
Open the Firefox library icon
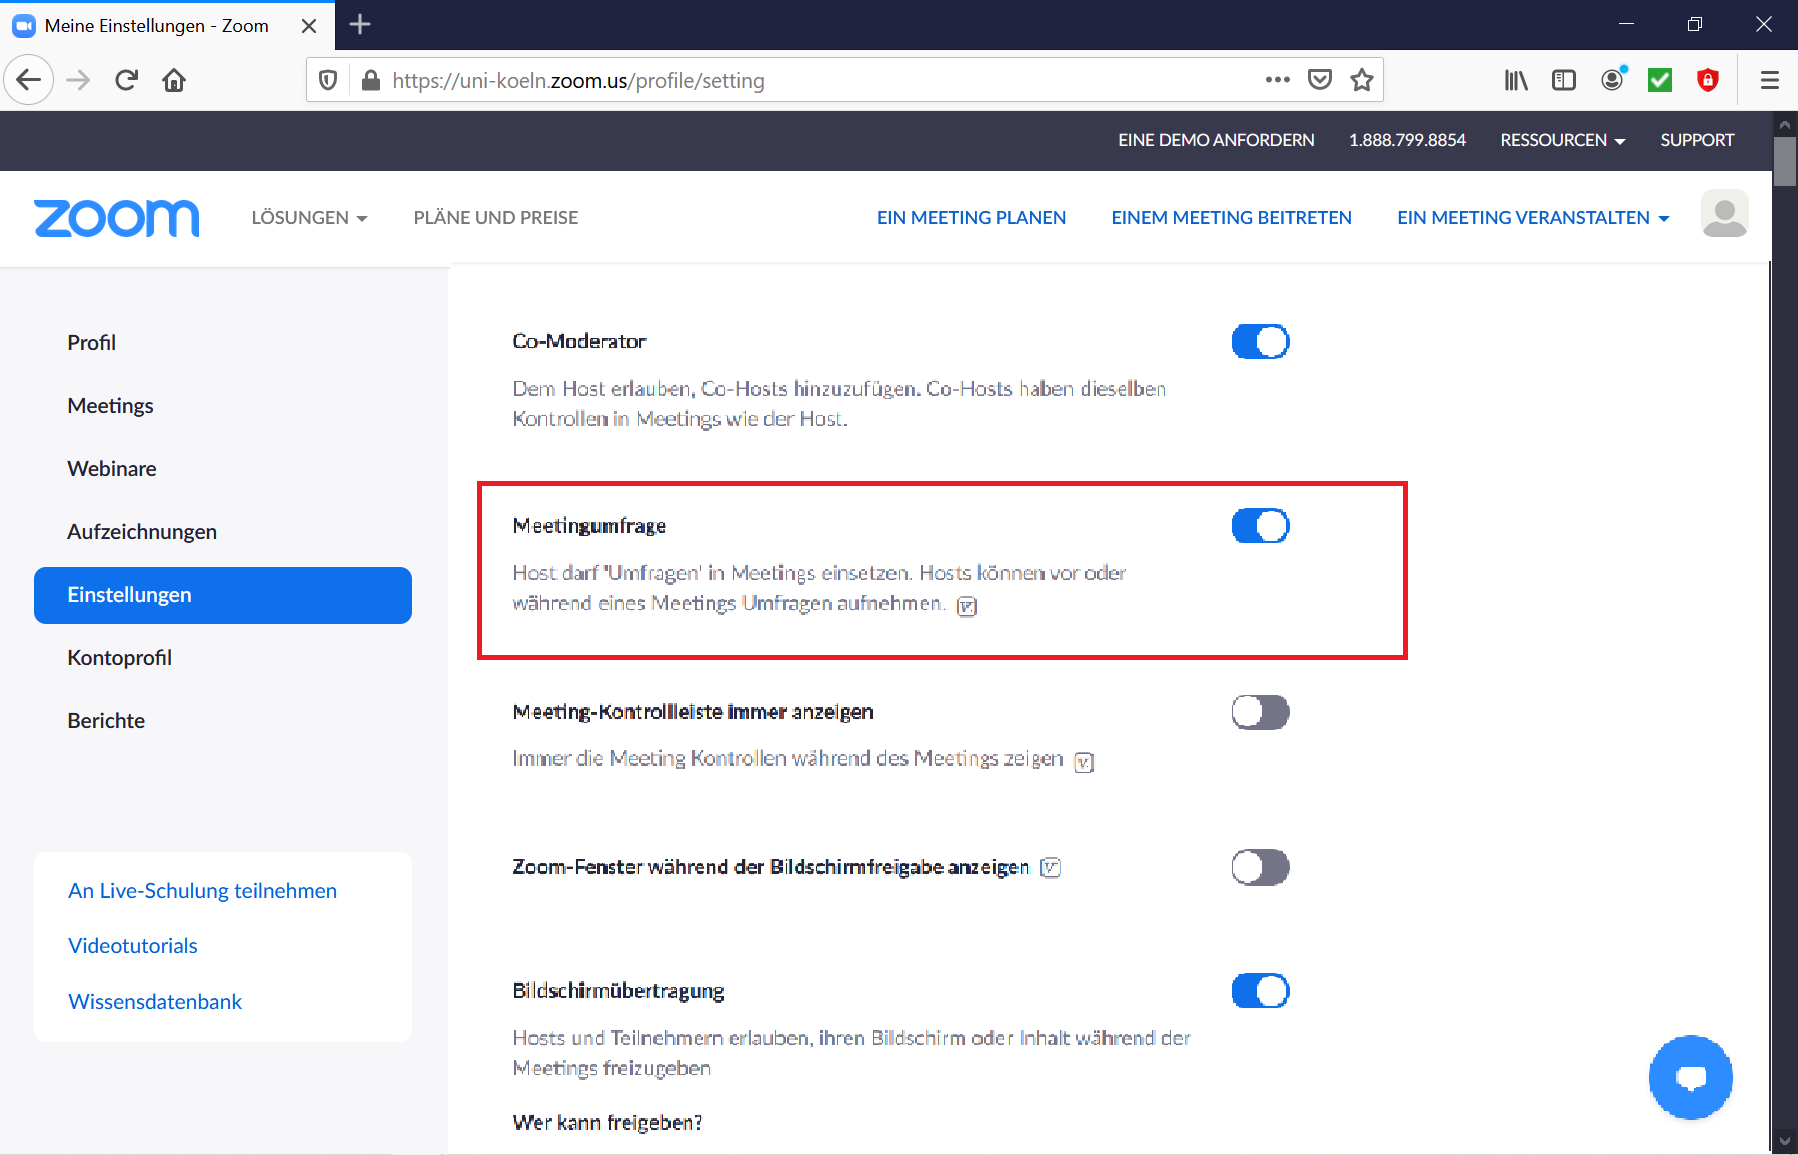pyautogui.click(x=1516, y=80)
